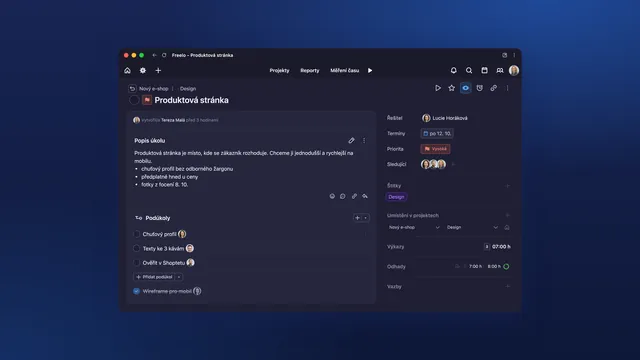Uncheck Wireframe pro mobil subtask
Viewport: 640px width, 360px height.
[x=136, y=291]
